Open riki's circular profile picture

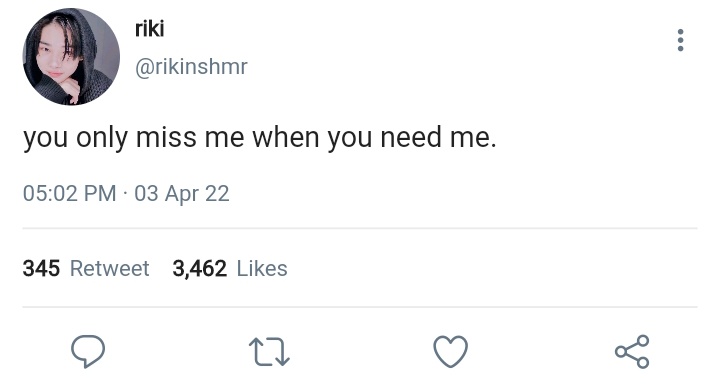tap(71, 57)
